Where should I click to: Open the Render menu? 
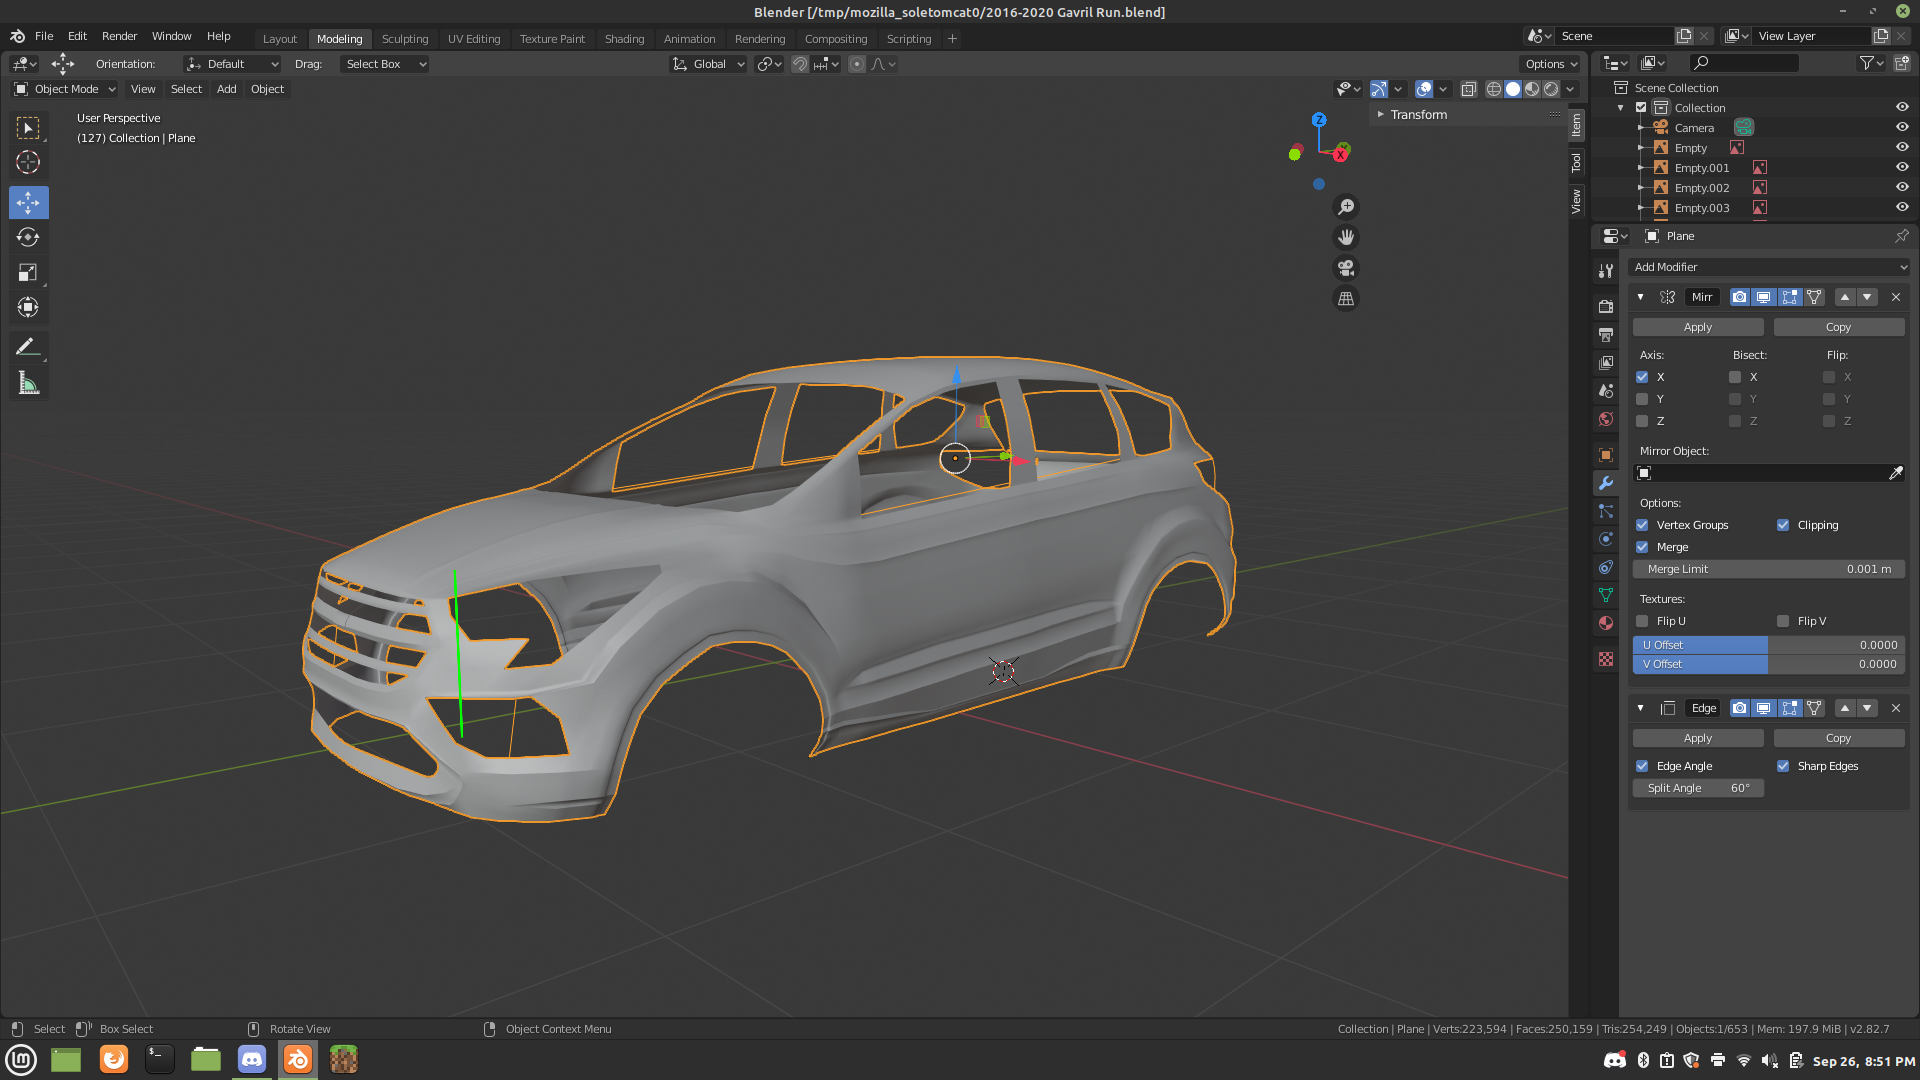pyautogui.click(x=119, y=36)
